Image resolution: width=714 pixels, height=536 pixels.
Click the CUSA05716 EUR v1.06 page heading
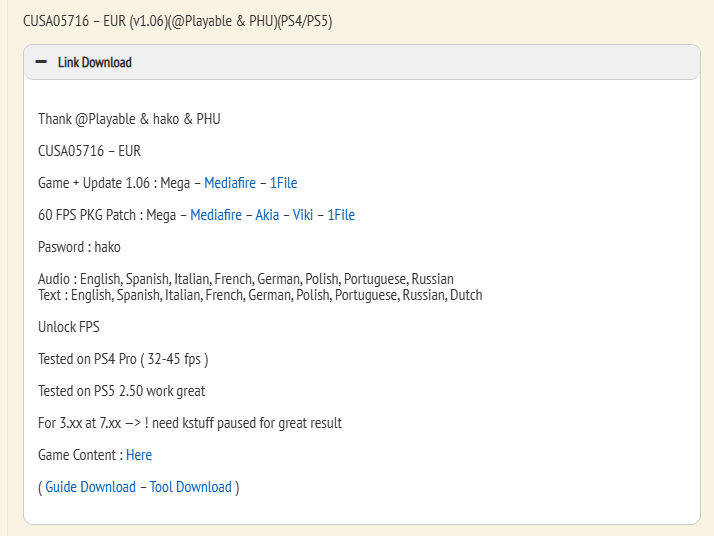click(x=178, y=21)
